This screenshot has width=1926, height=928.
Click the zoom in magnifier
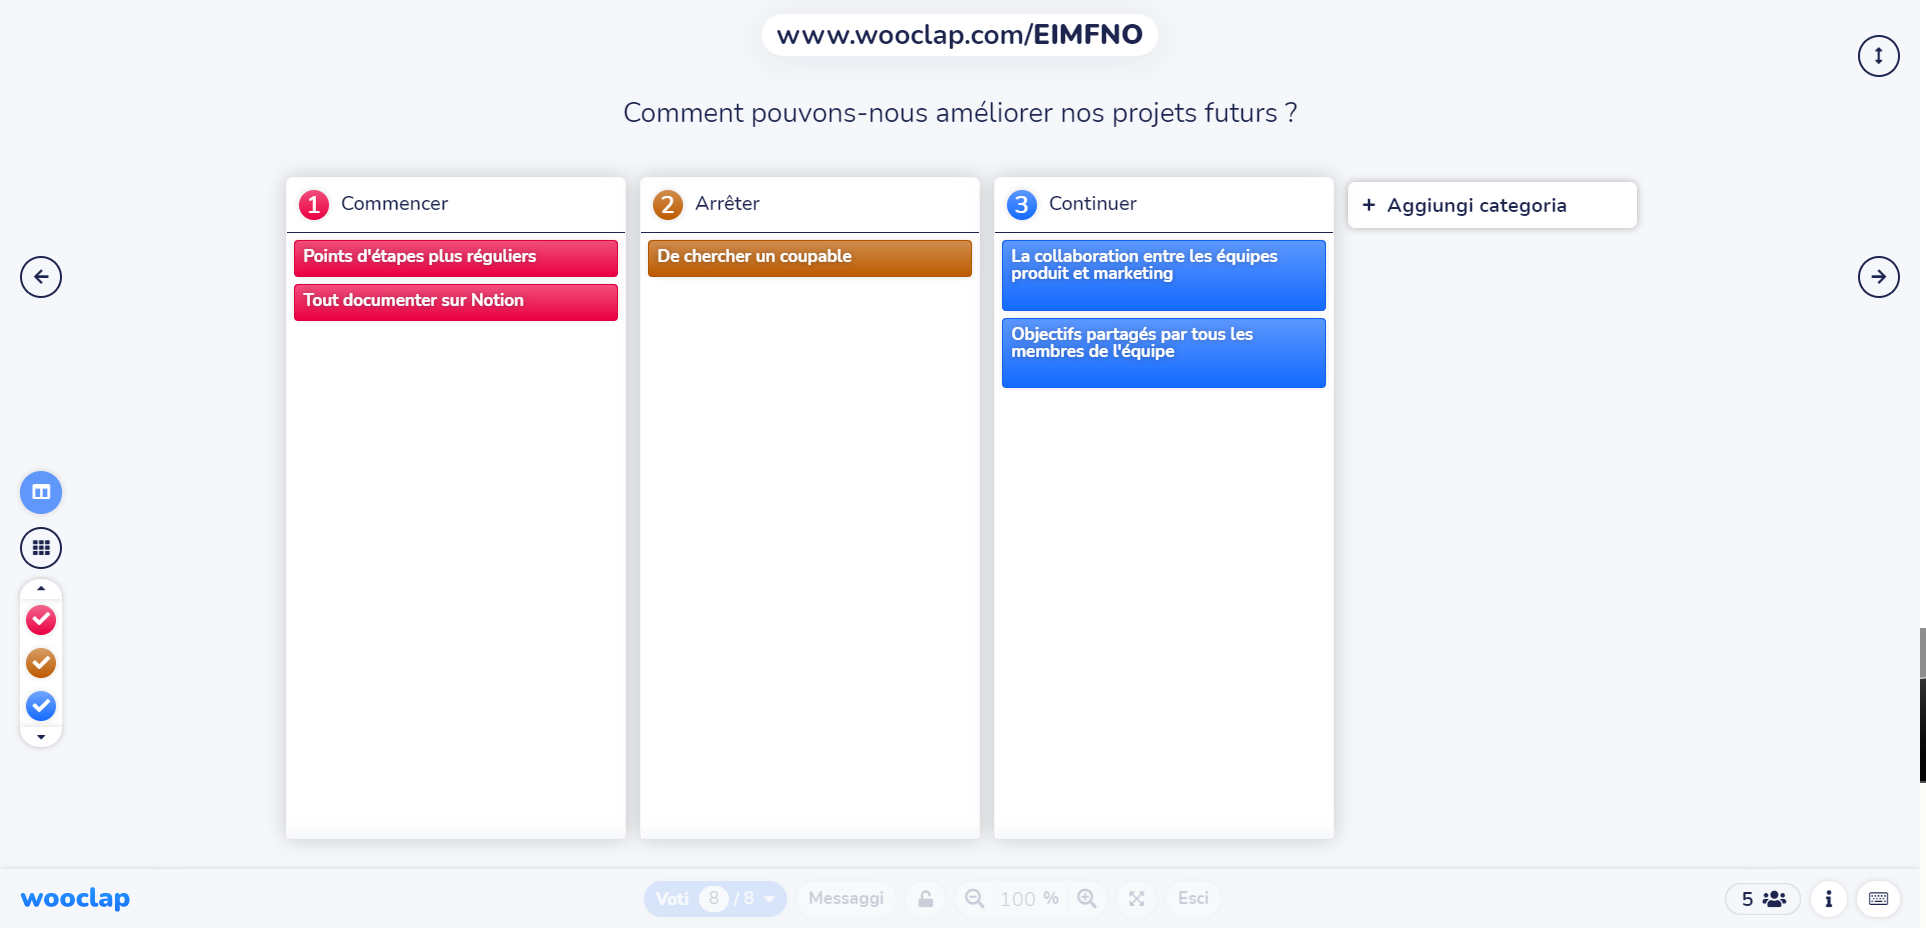click(1087, 898)
